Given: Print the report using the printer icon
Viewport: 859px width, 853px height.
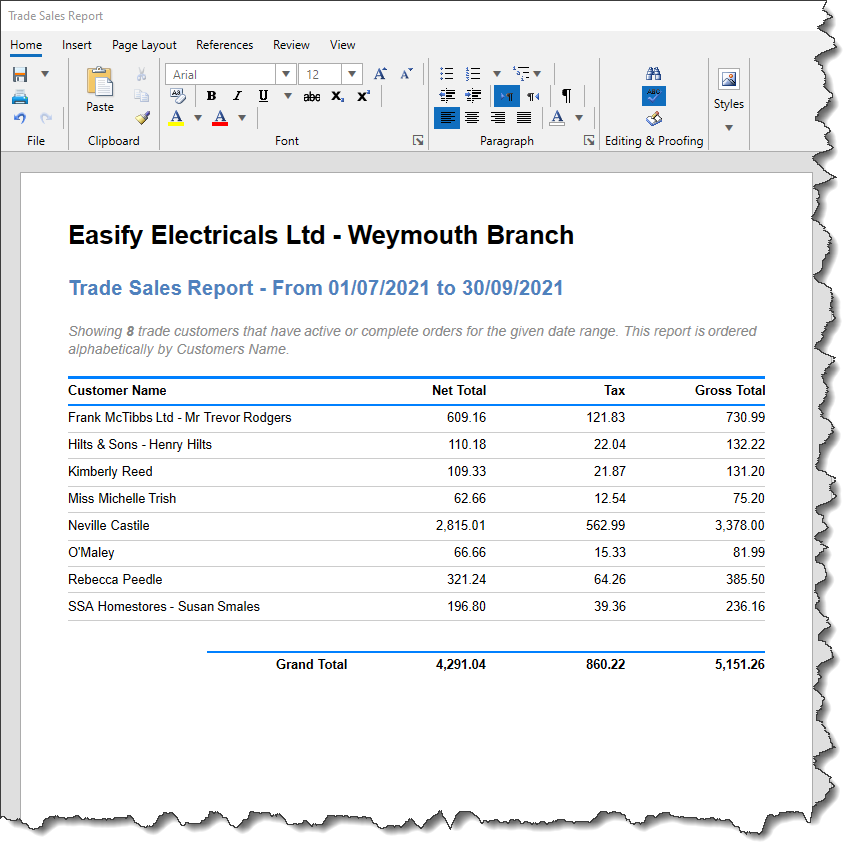Looking at the screenshot, I should (x=20, y=97).
